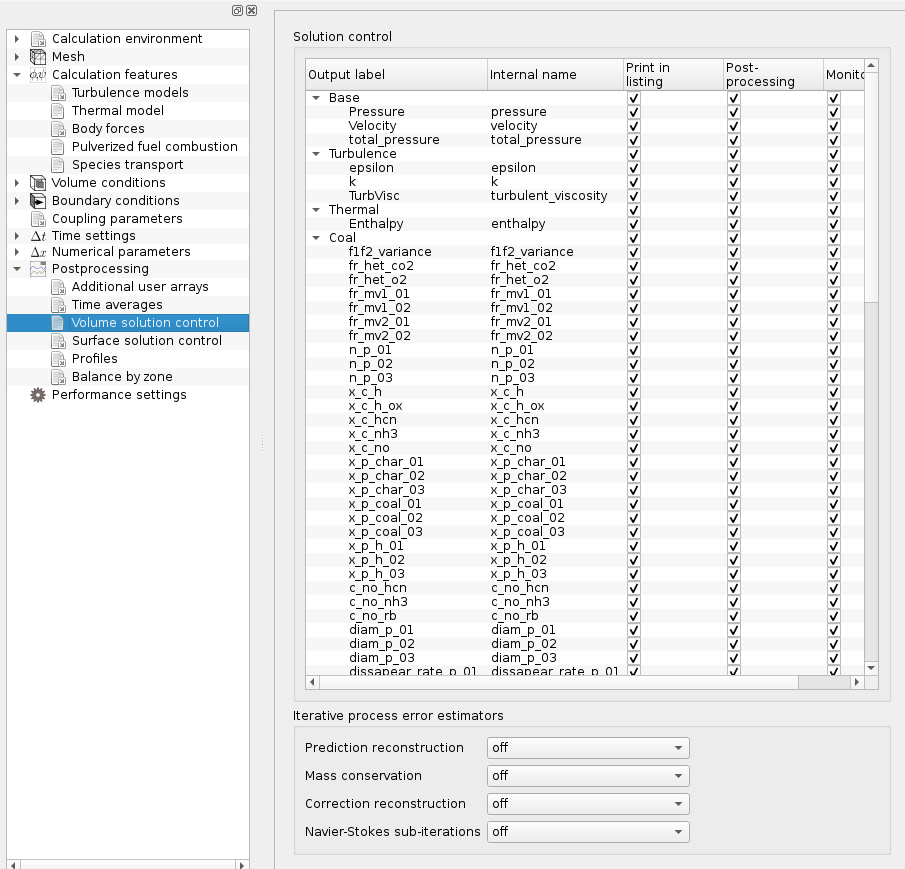Click the Post-processing column header
The height and width of the screenshot is (869, 905).
773,74
